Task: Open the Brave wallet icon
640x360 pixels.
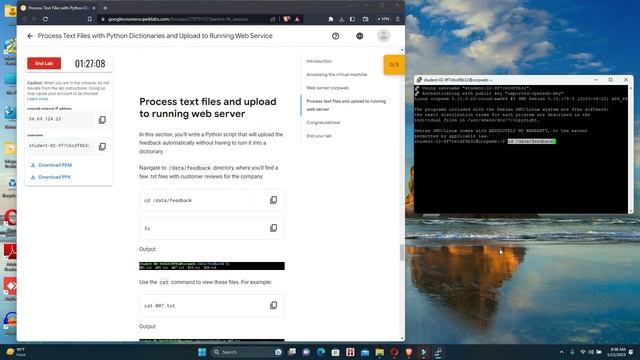Action: pos(366,19)
